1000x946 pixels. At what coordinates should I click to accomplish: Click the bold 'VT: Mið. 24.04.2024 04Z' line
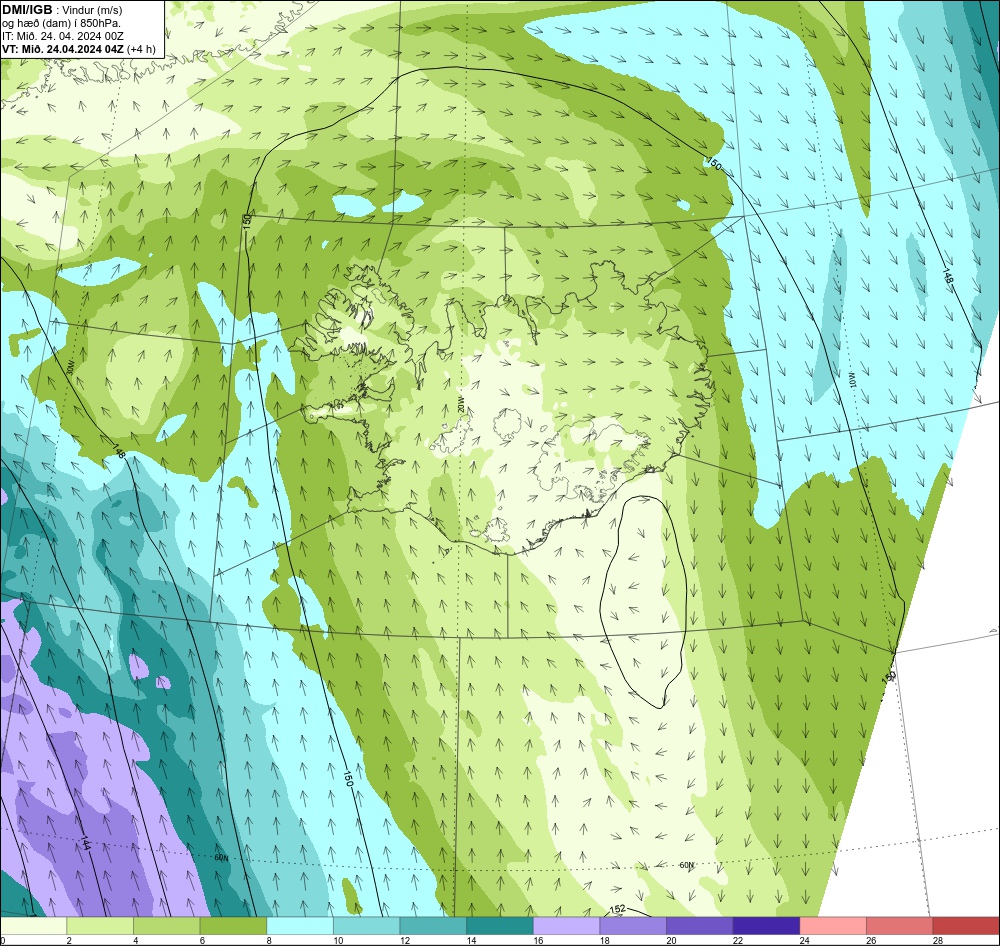coord(63,50)
